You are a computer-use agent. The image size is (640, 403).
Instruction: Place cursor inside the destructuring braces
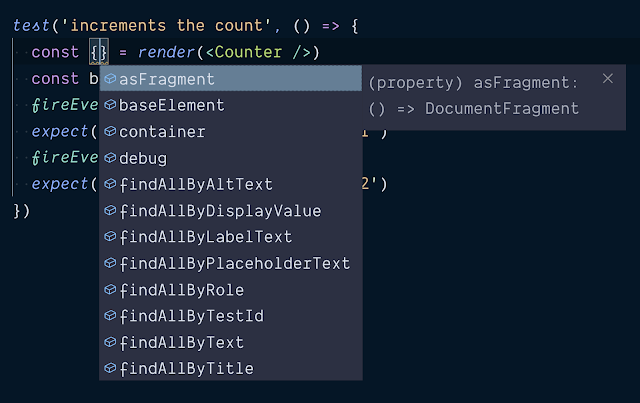tap(99, 52)
